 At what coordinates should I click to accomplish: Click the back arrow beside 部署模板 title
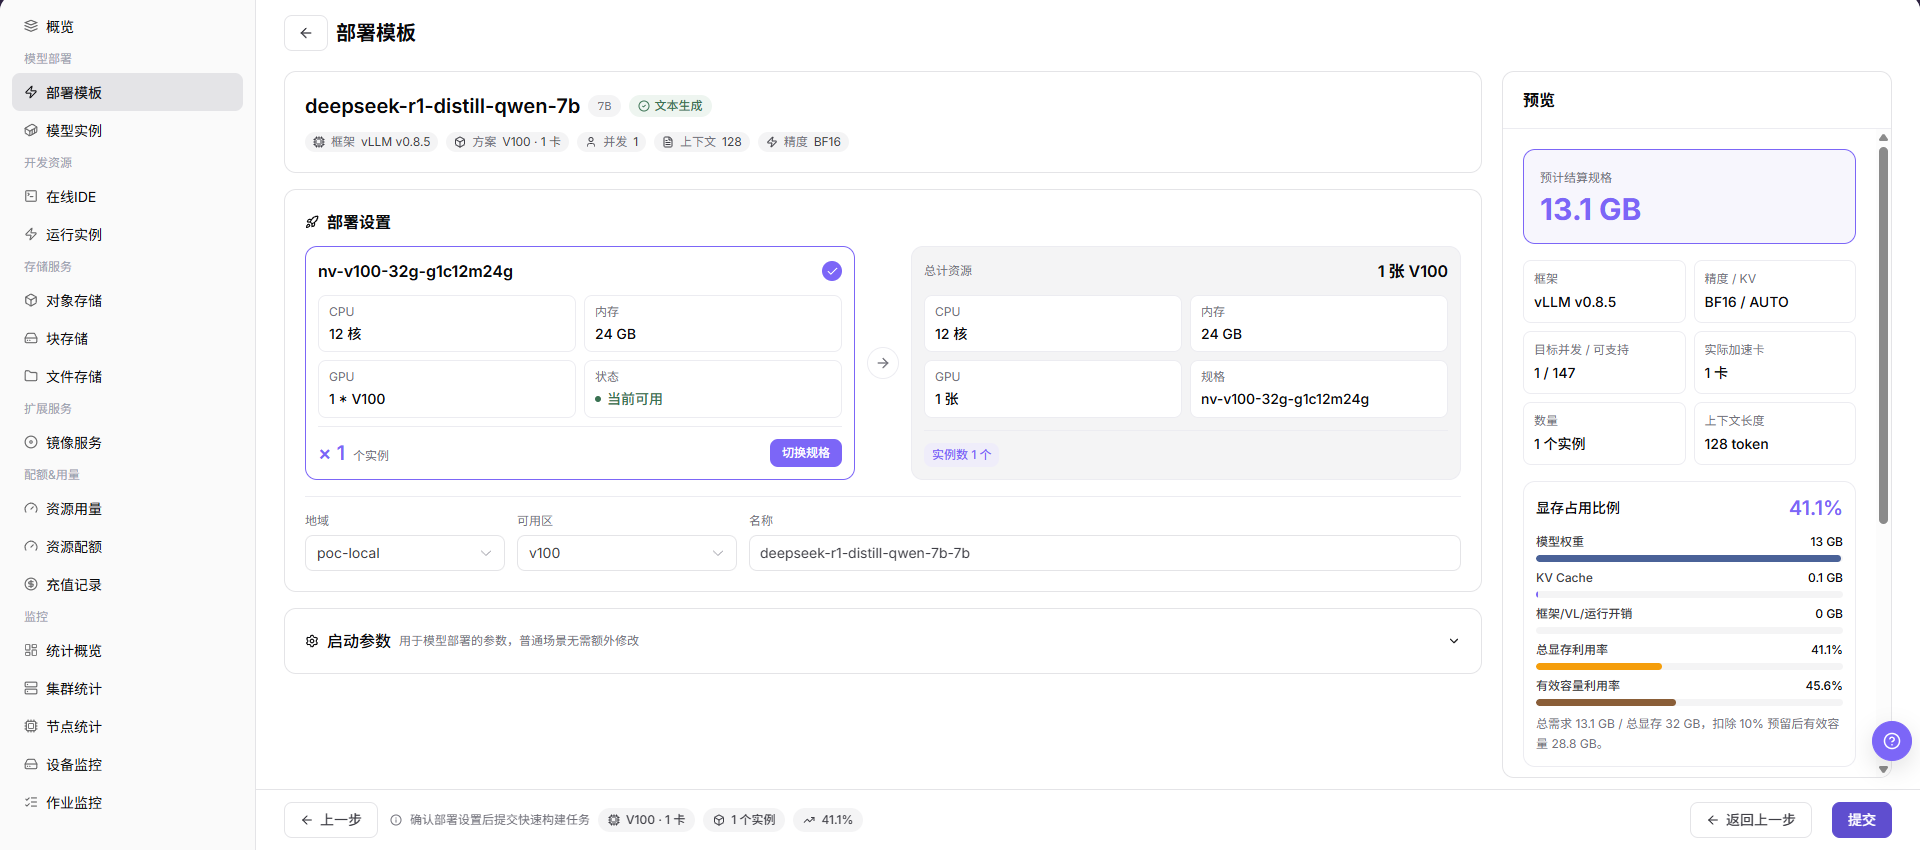pos(306,33)
